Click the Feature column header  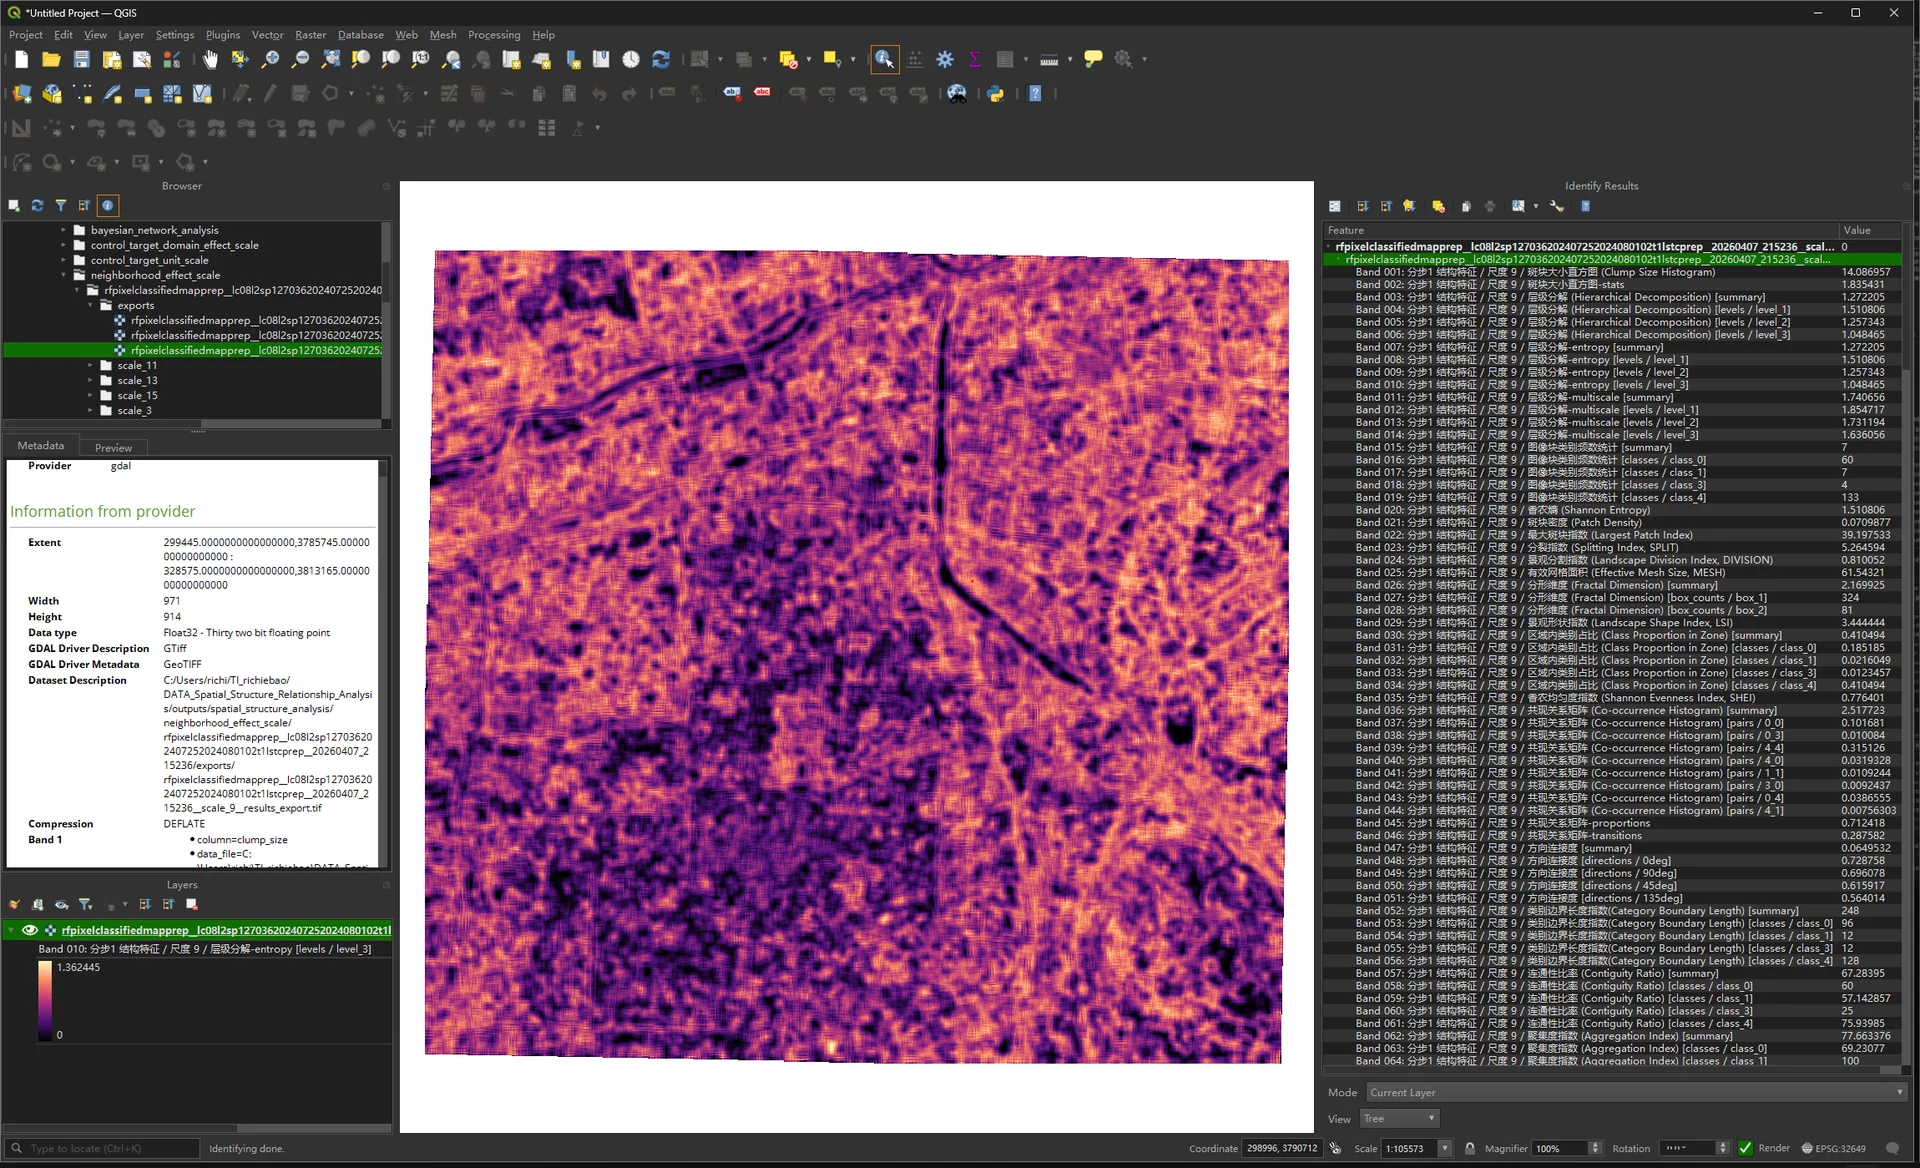pos(1580,230)
